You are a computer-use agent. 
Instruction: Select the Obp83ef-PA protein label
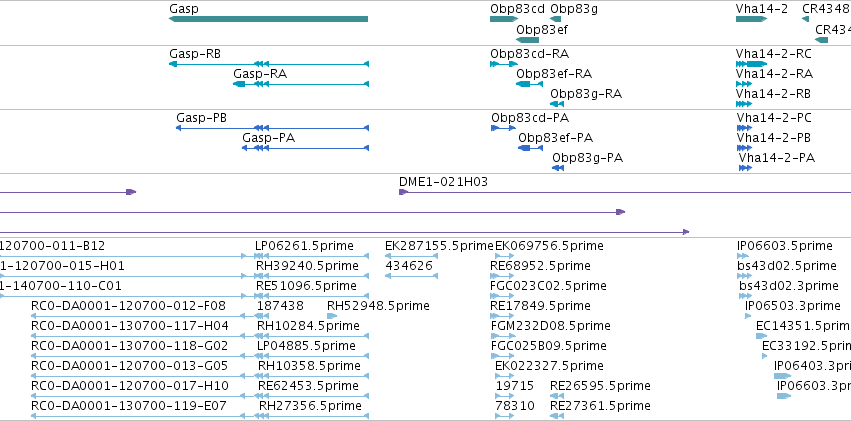click(556, 138)
